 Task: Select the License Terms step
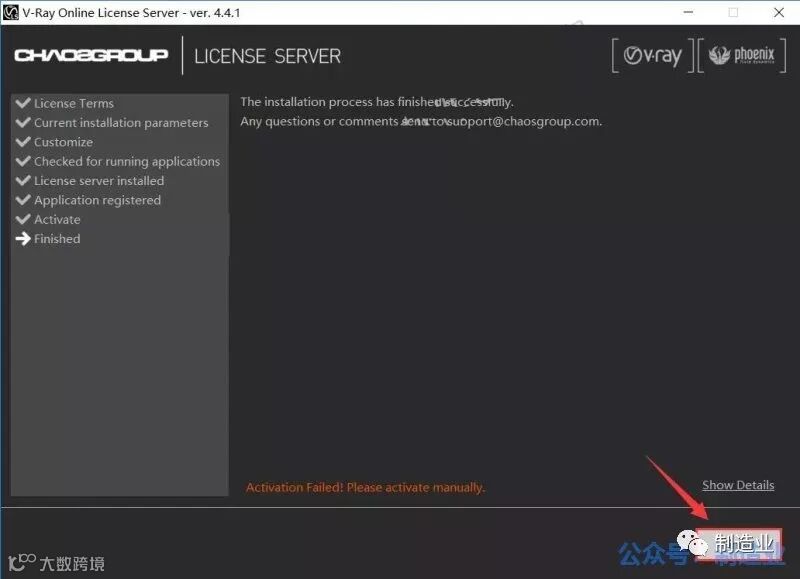[x=74, y=103]
